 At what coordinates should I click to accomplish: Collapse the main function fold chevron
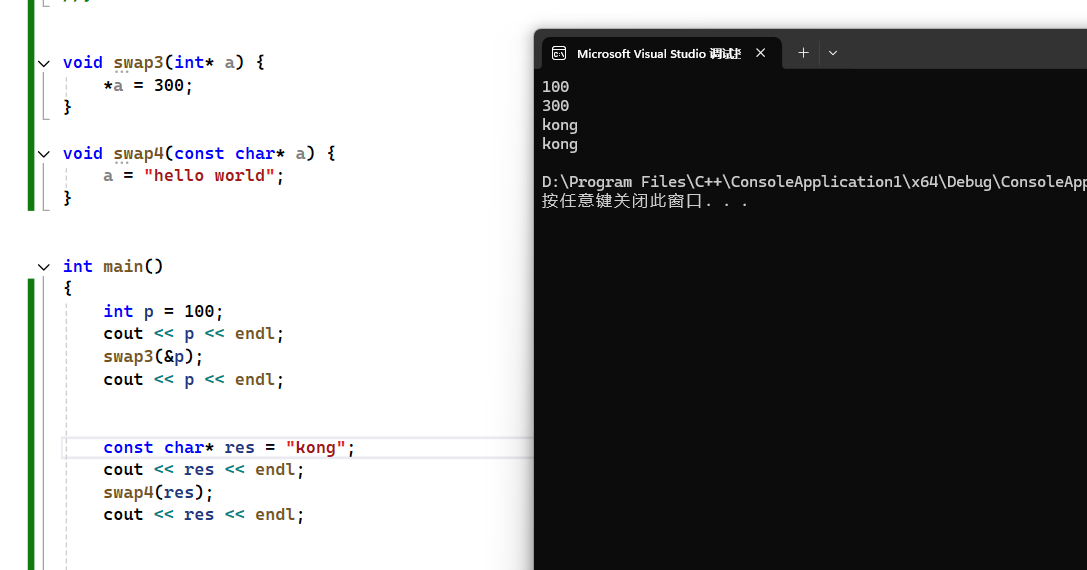point(43,267)
